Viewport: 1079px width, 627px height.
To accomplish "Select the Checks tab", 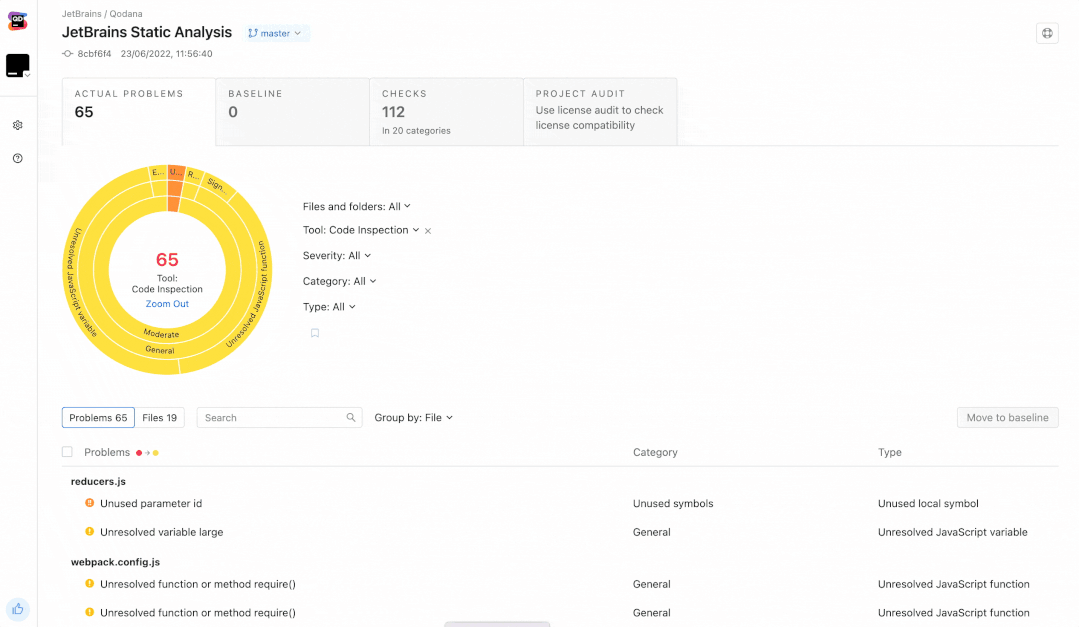I will click(x=447, y=111).
